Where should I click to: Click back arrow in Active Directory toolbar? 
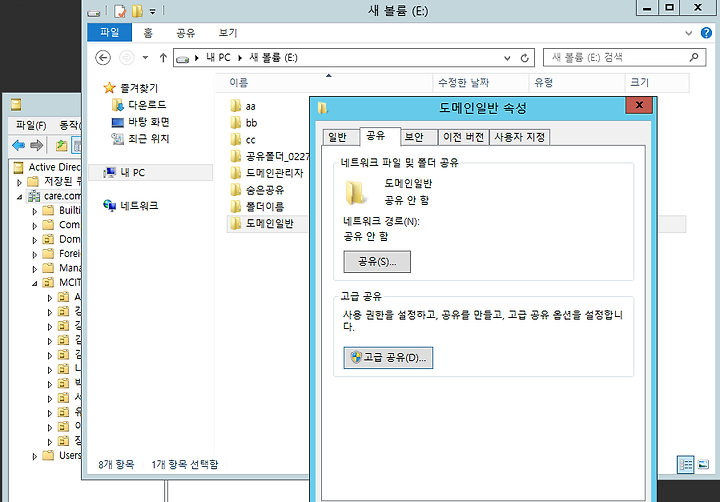click(19, 146)
